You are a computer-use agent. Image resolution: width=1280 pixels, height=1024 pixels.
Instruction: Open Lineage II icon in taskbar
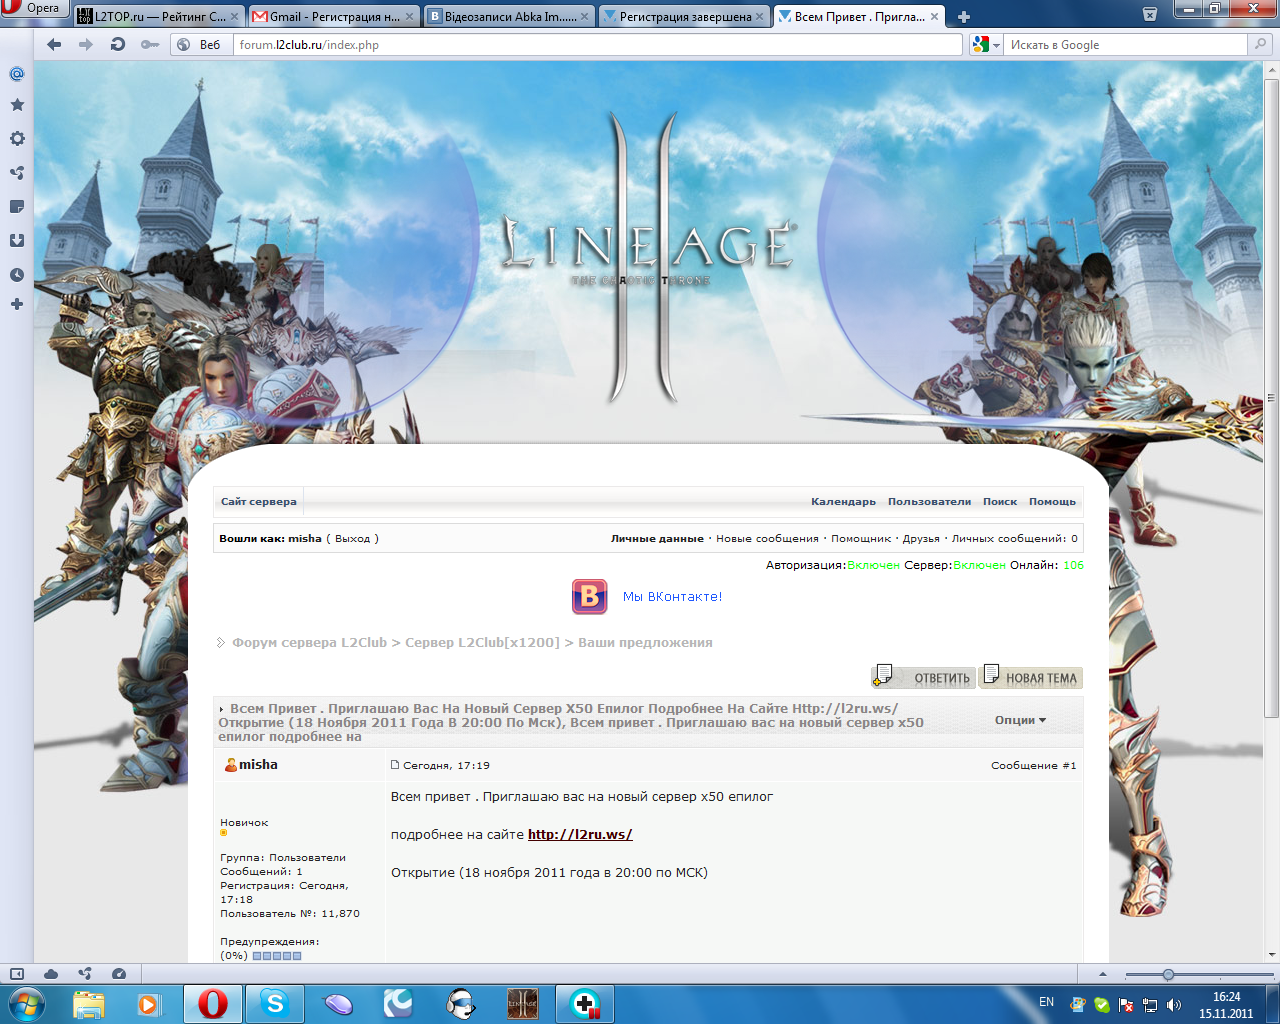(522, 1003)
